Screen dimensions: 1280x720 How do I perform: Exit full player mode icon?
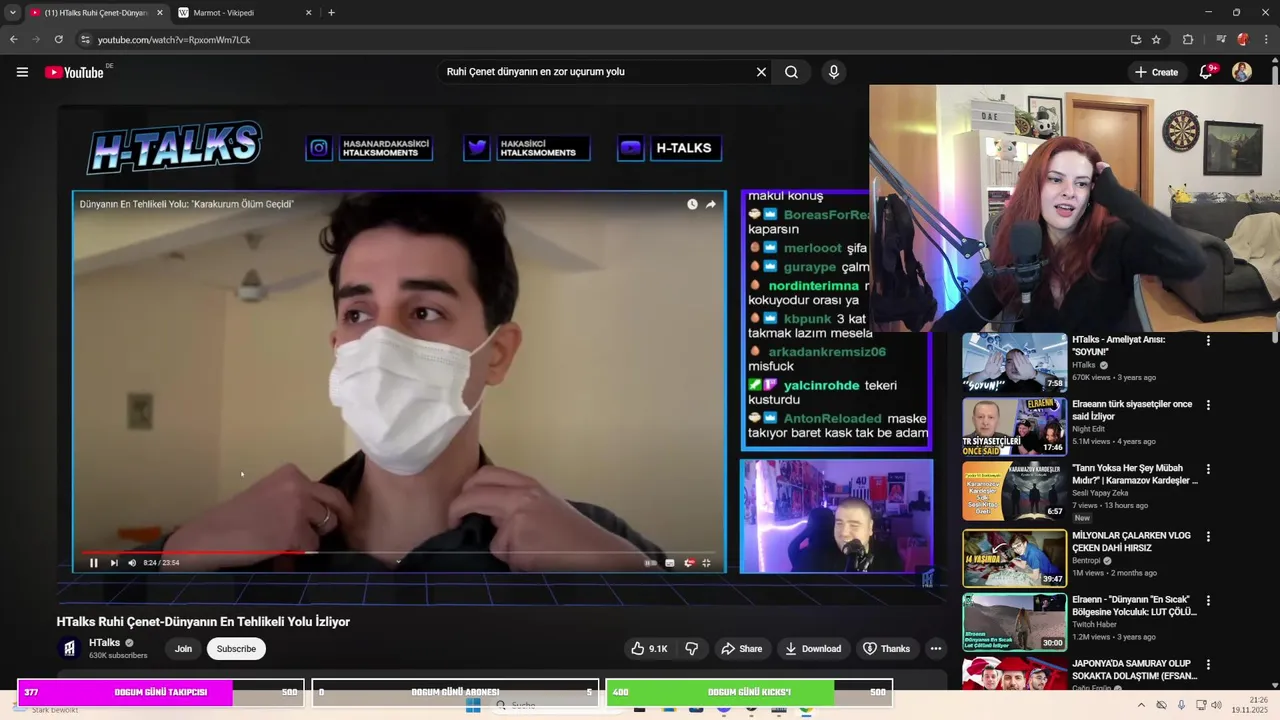point(707,563)
